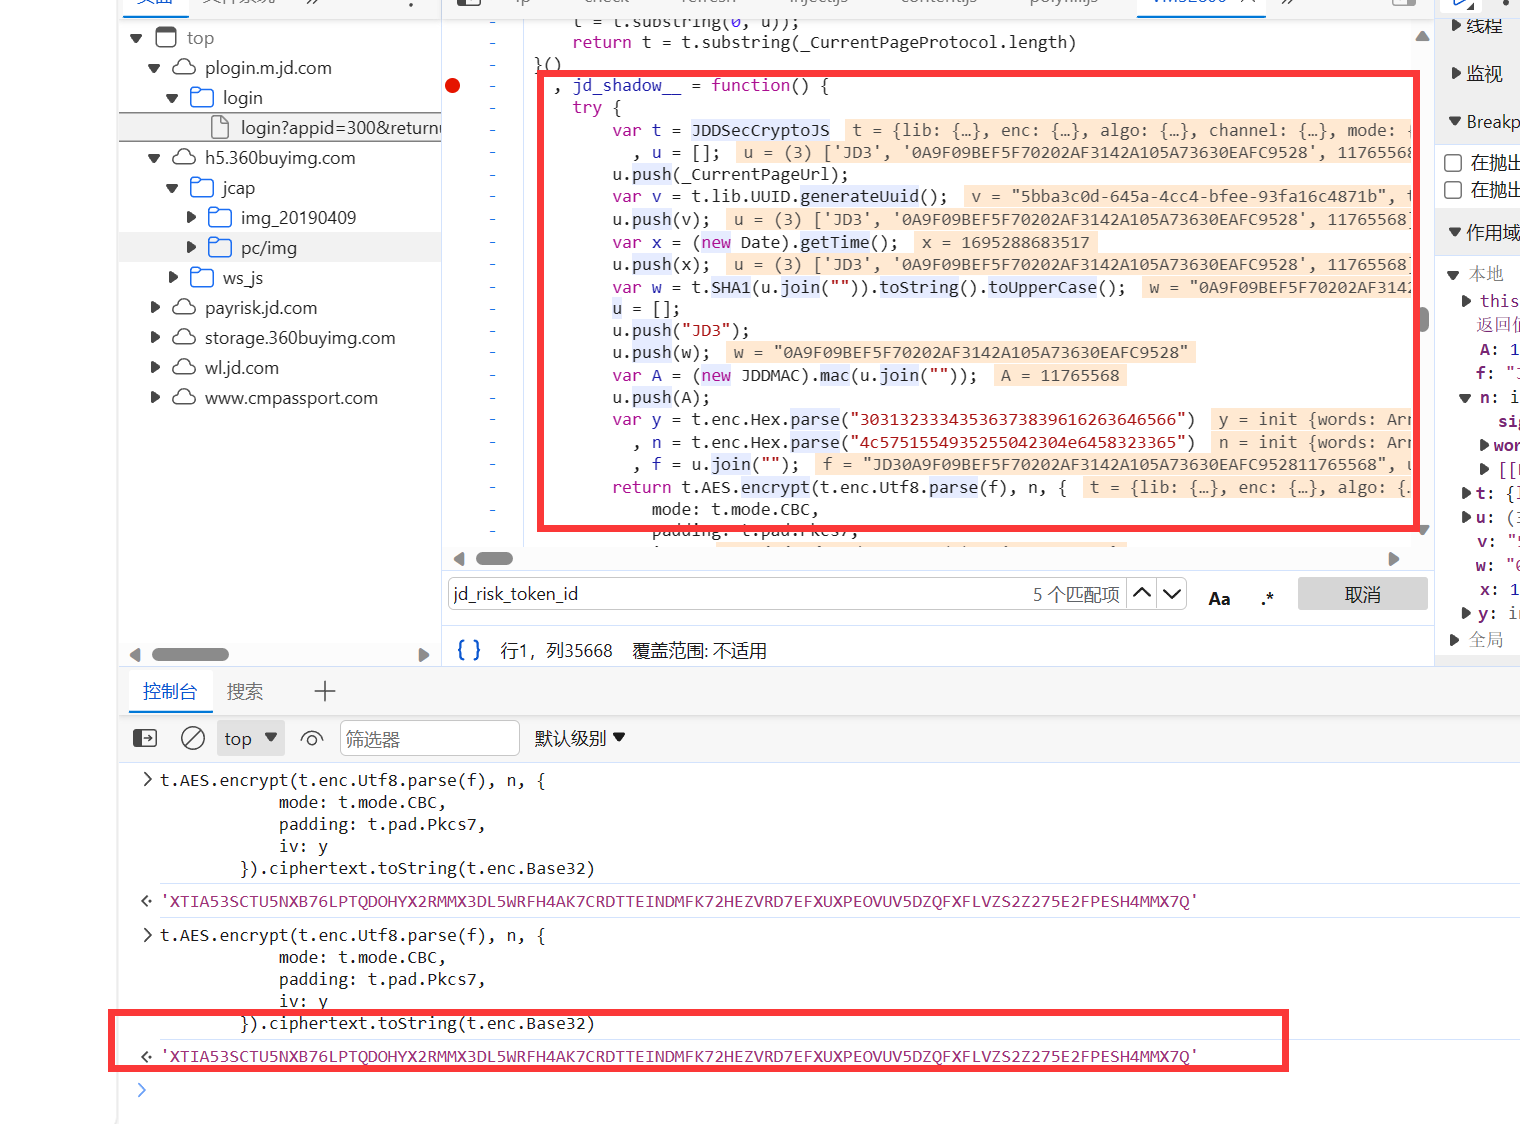Click the console 筛选器 filter input

(x=429, y=738)
